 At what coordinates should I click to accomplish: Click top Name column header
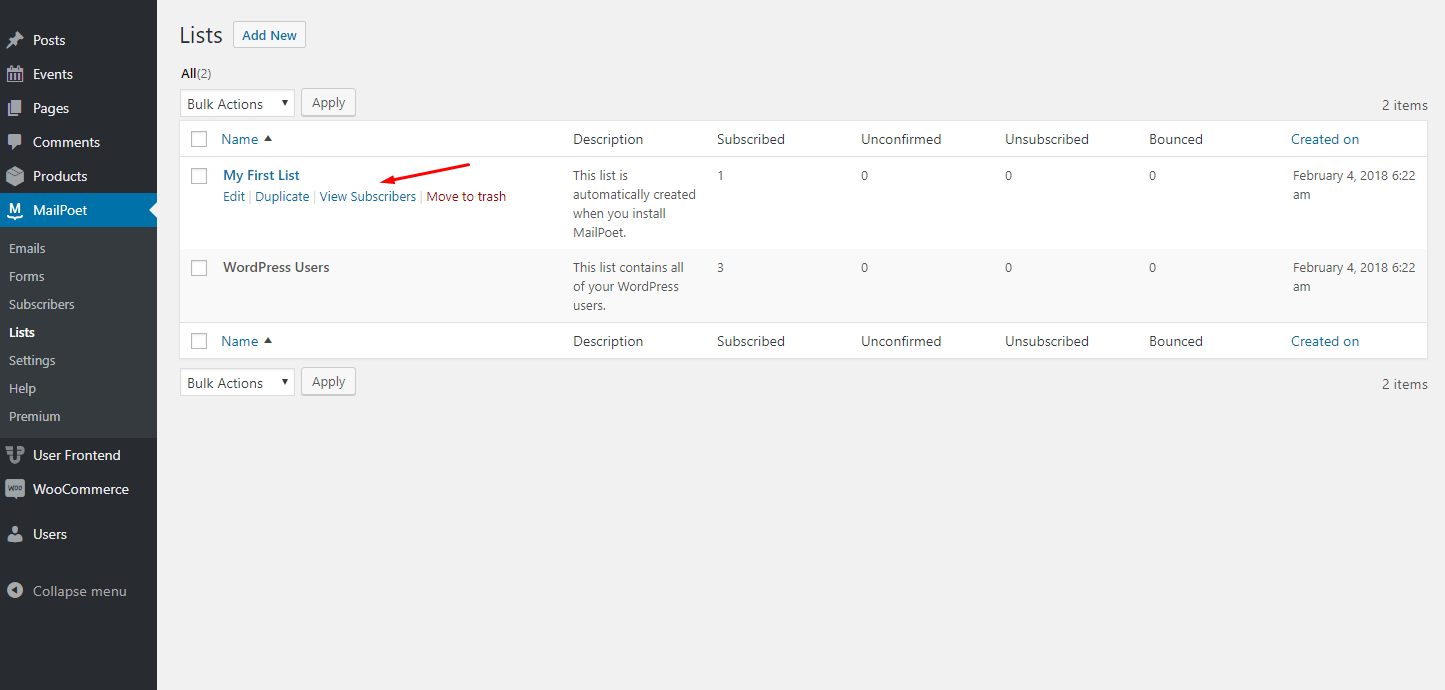(240, 139)
